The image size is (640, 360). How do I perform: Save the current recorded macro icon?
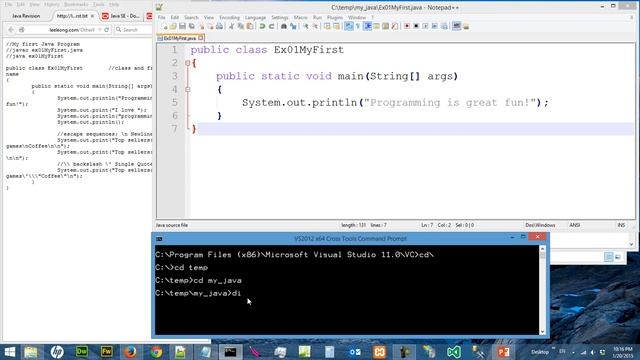[444, 26]
